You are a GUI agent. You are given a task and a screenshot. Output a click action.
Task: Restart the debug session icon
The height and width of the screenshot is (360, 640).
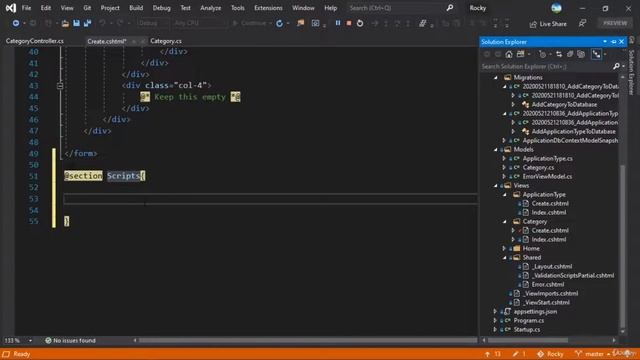360,23
